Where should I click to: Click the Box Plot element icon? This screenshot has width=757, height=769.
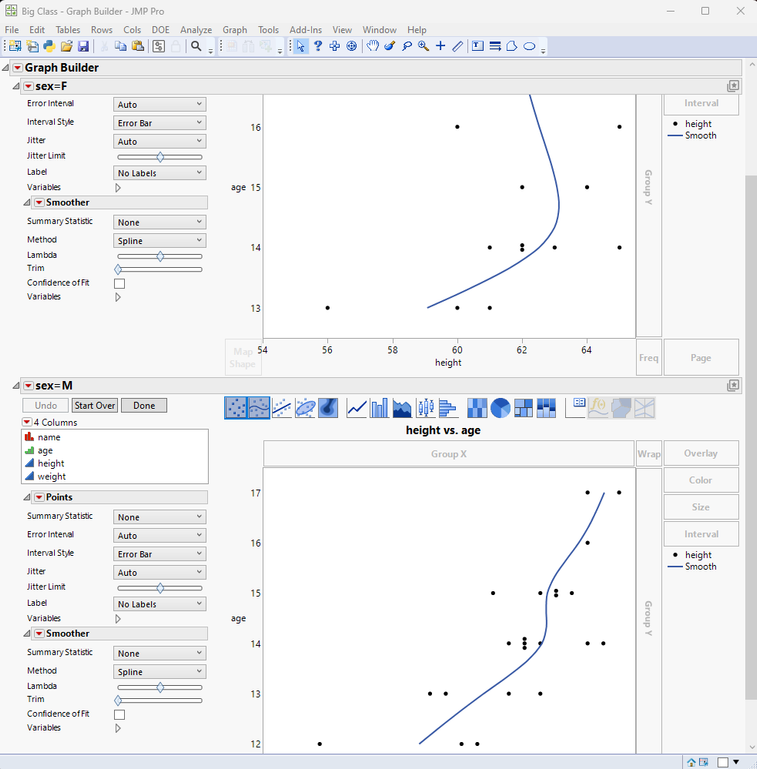(426, 408)
